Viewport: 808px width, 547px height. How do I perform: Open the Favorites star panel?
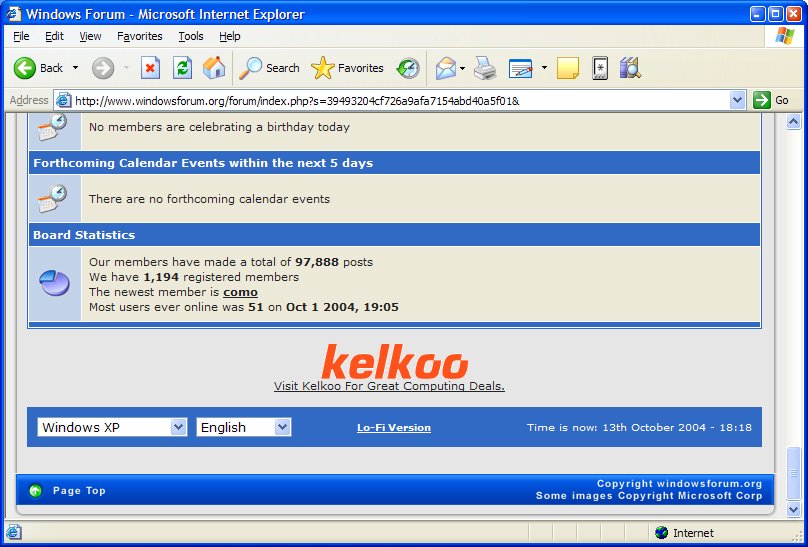pyautogui.click(x=347, y=68)
